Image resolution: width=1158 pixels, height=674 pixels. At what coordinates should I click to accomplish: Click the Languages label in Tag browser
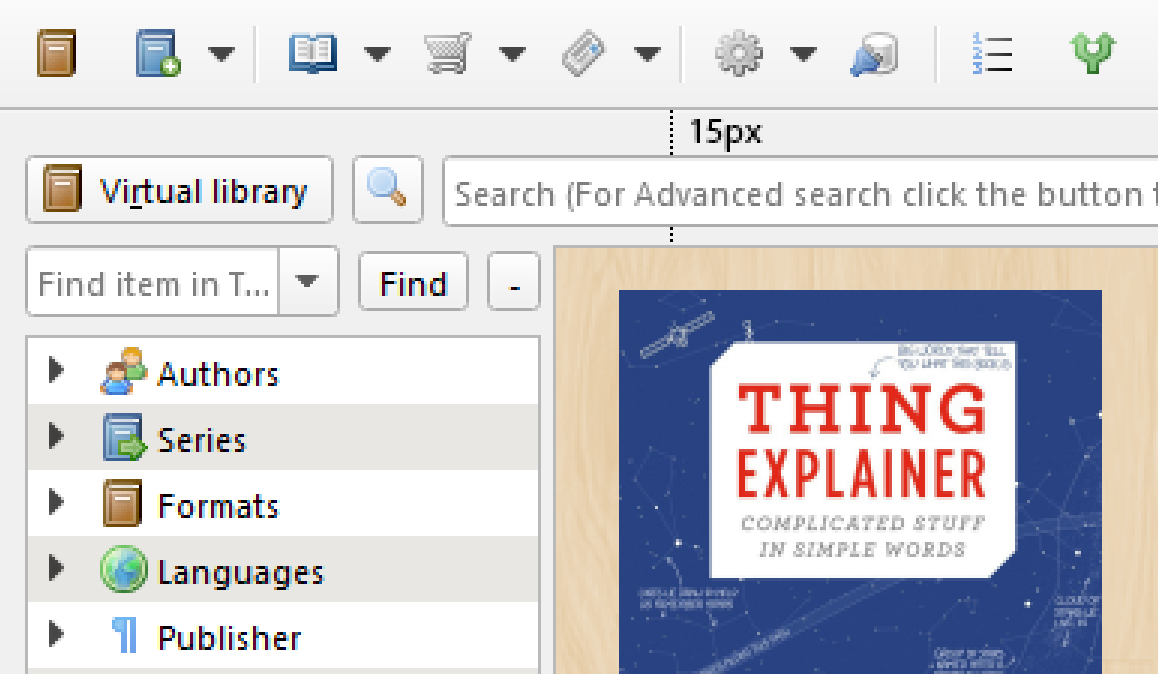pos(241,573)
